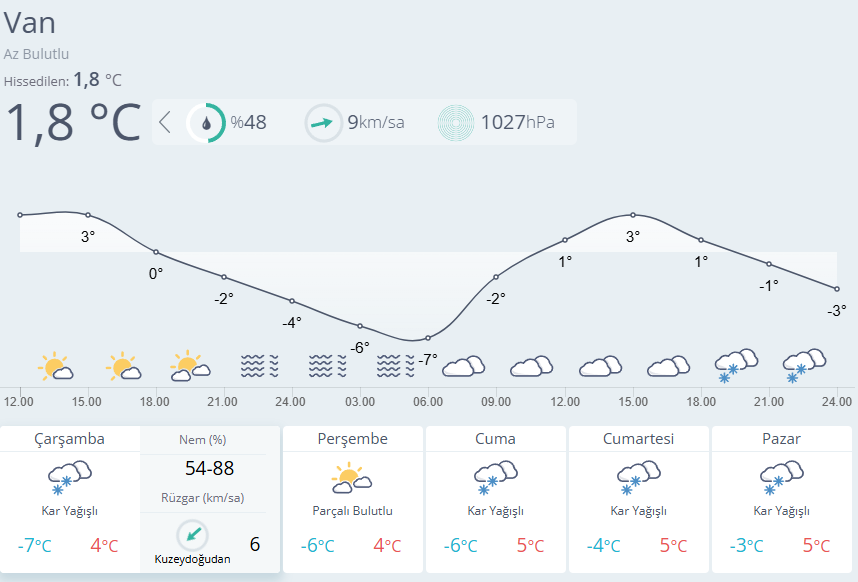Click the Van city title

[30, 22]
